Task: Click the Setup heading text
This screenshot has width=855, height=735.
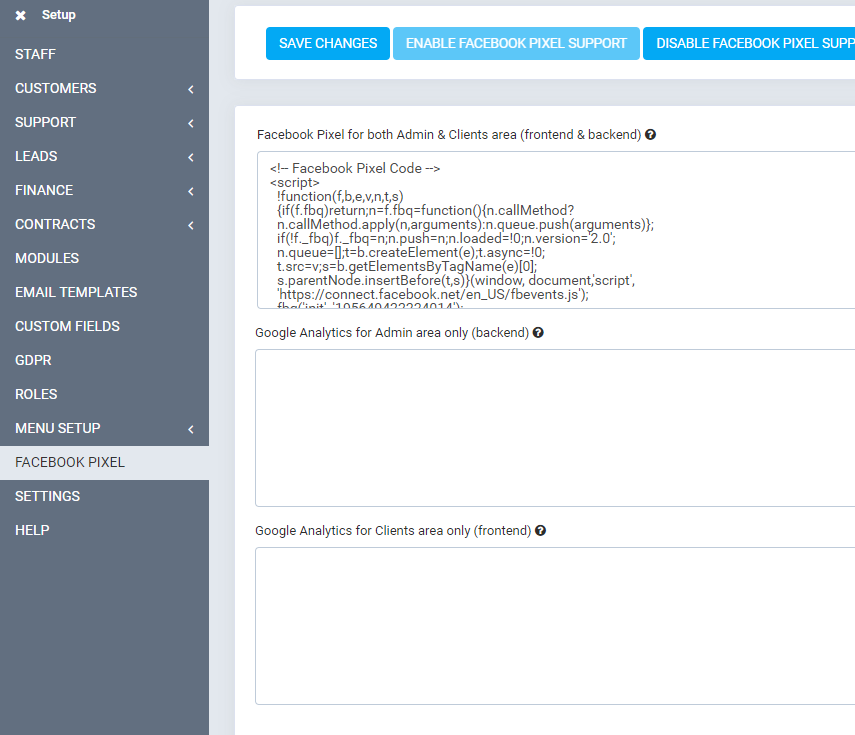Action: click(x=58, y=15)
